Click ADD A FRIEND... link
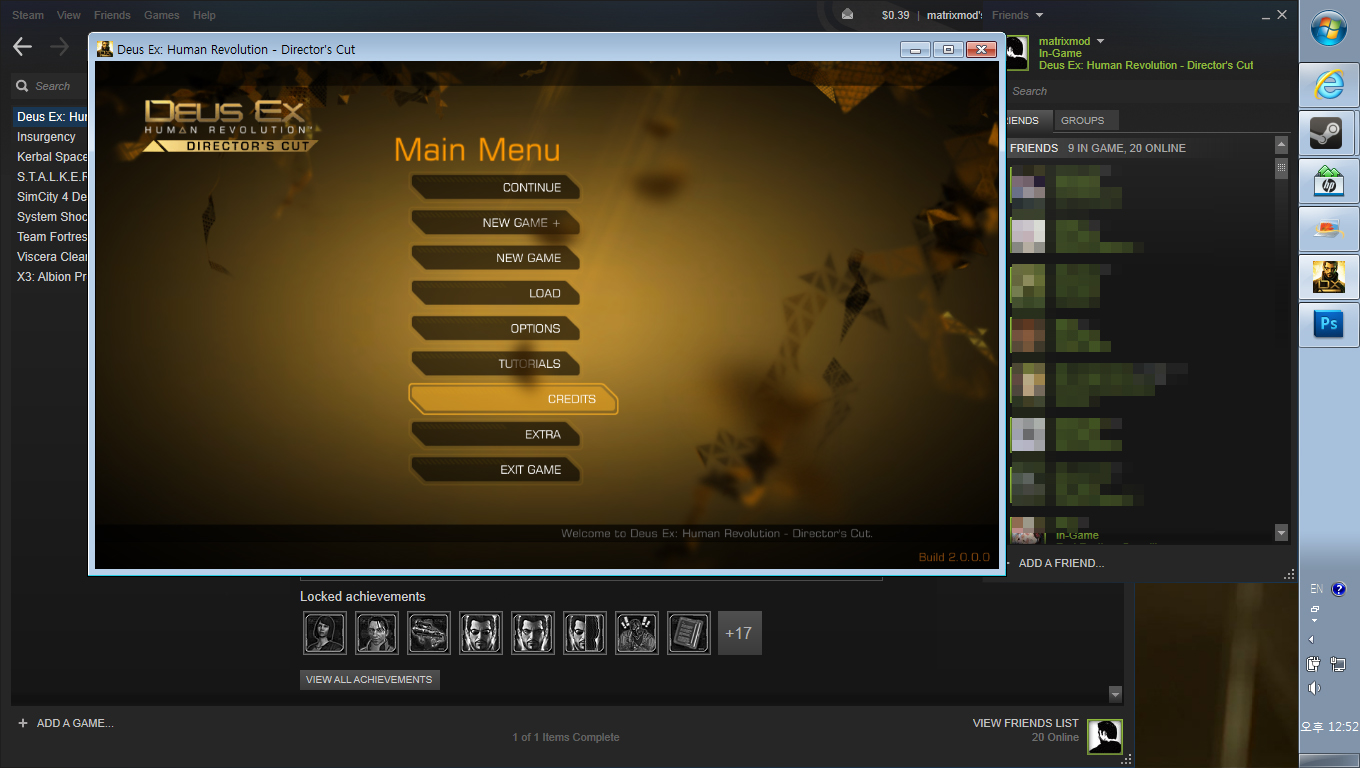The image size is (1360, 768). (x=1061, y=563)
